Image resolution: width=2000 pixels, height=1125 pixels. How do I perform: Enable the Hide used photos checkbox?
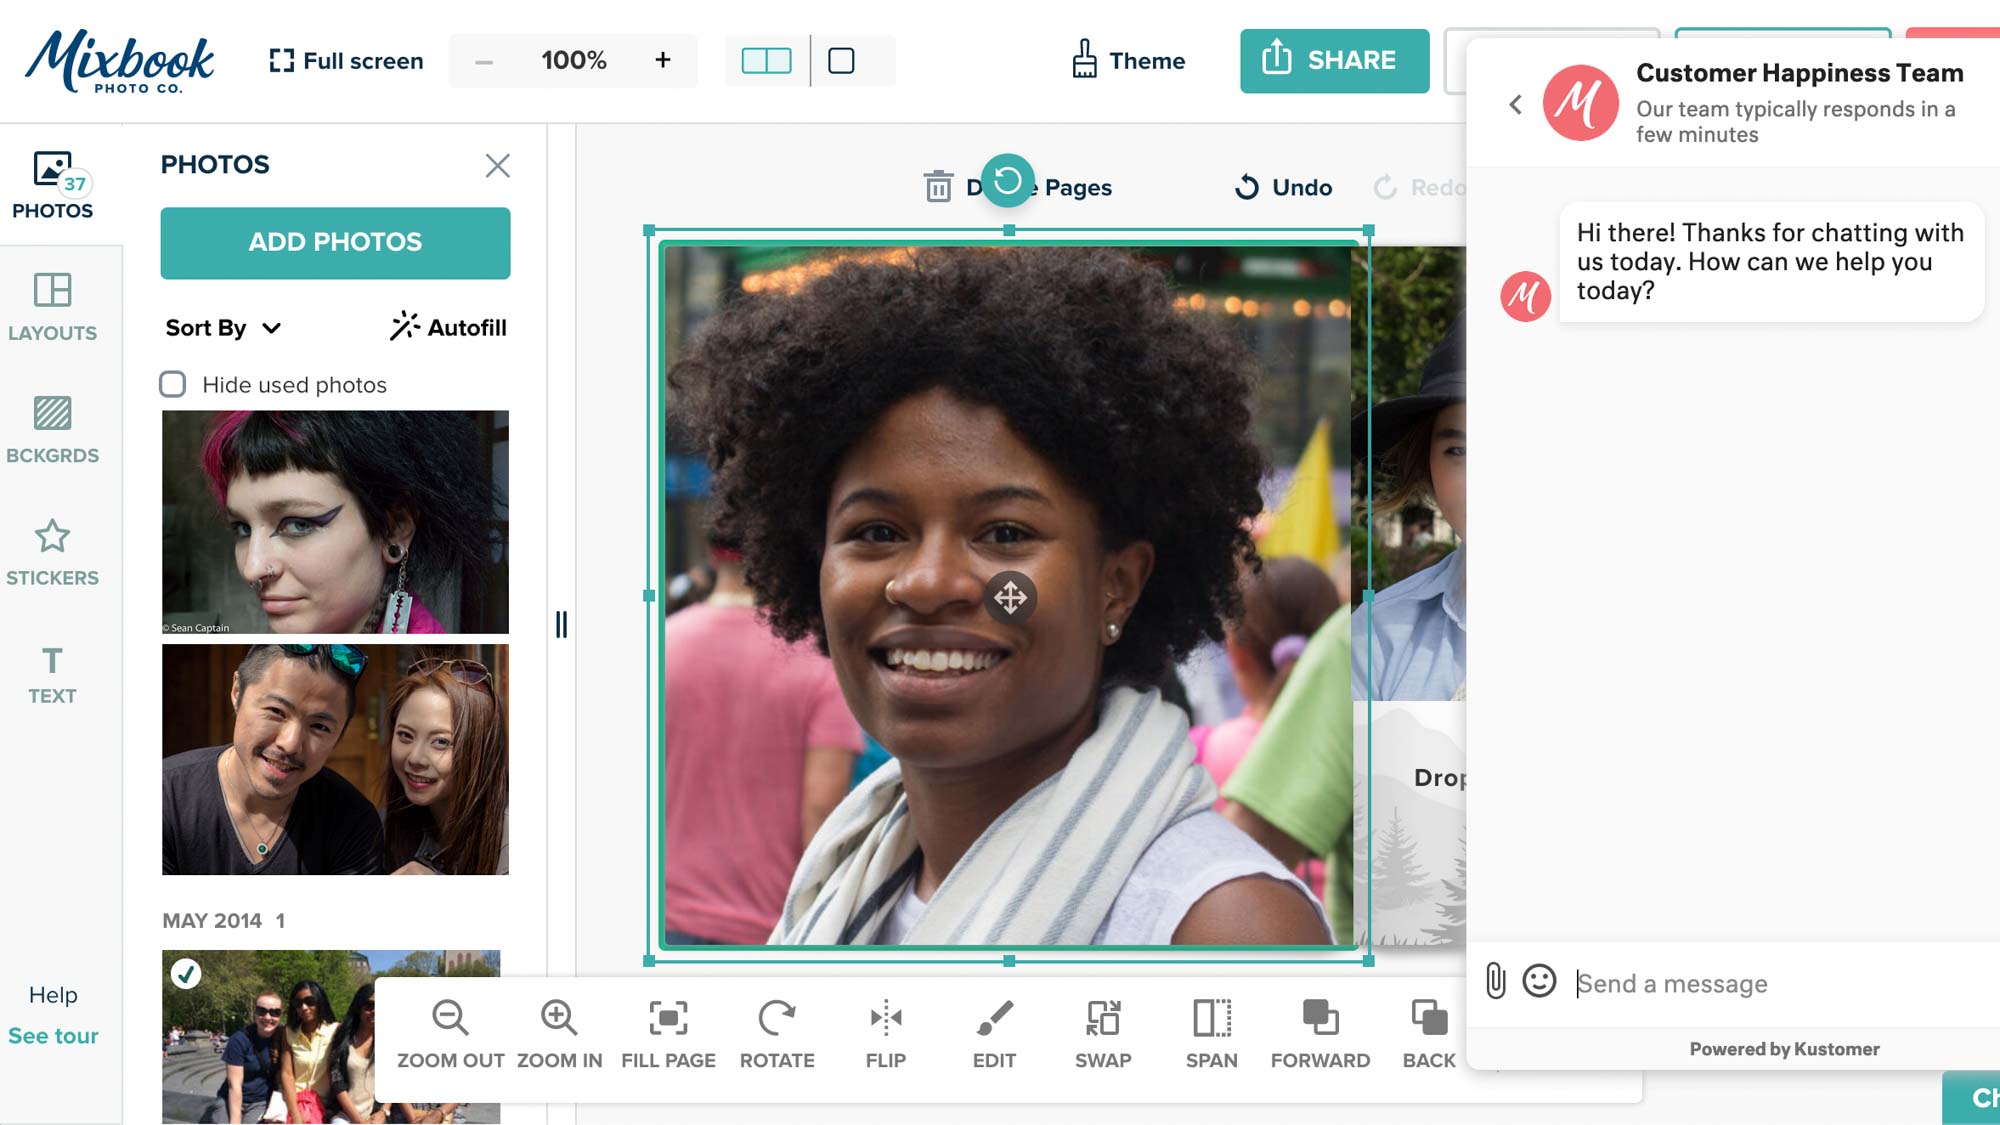173,384
